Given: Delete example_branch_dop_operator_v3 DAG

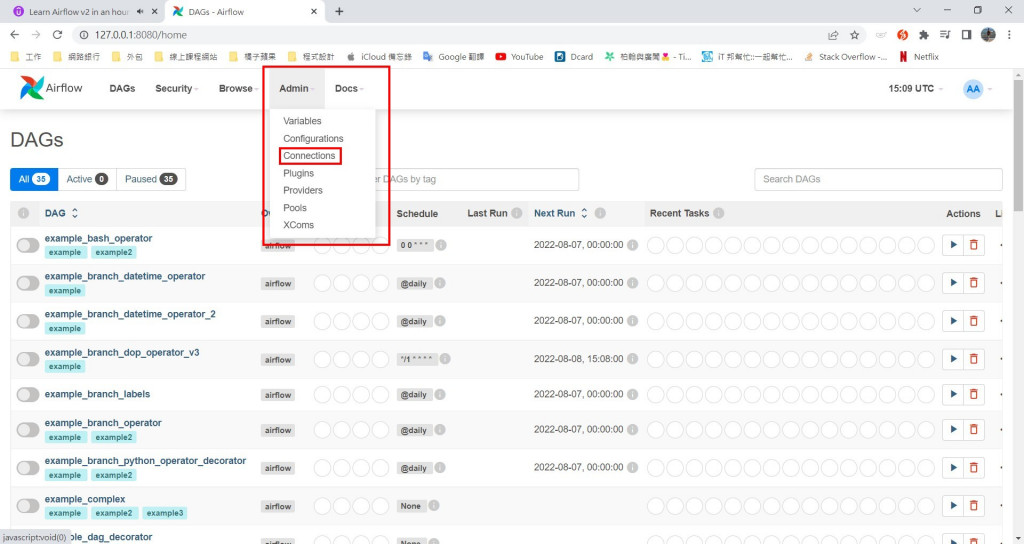Looking at the screenshot, I should pyautogui.click(x=974, y=359).
